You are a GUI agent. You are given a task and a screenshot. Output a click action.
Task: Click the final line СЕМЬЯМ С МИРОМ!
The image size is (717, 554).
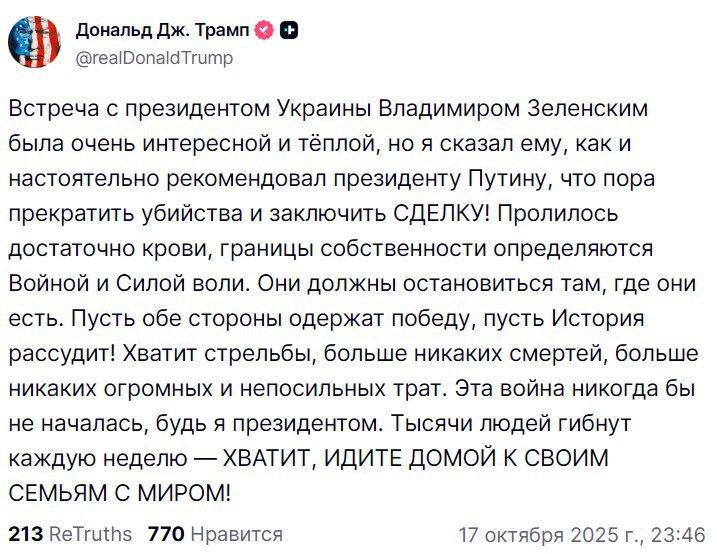click(119, 492)
